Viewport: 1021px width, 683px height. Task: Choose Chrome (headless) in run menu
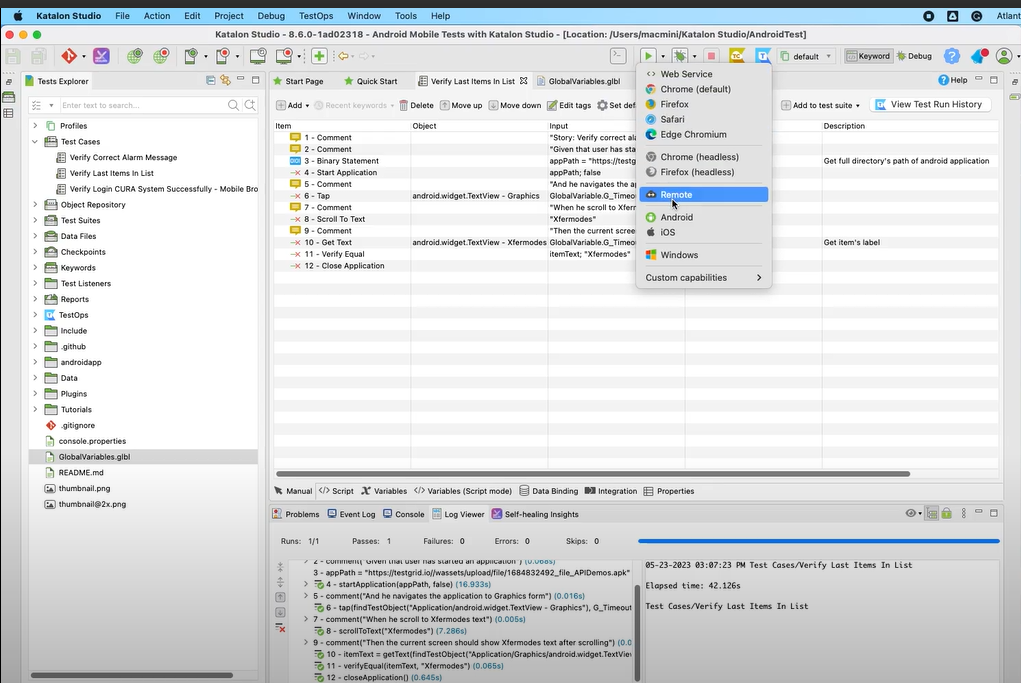(x=703, y=157)
